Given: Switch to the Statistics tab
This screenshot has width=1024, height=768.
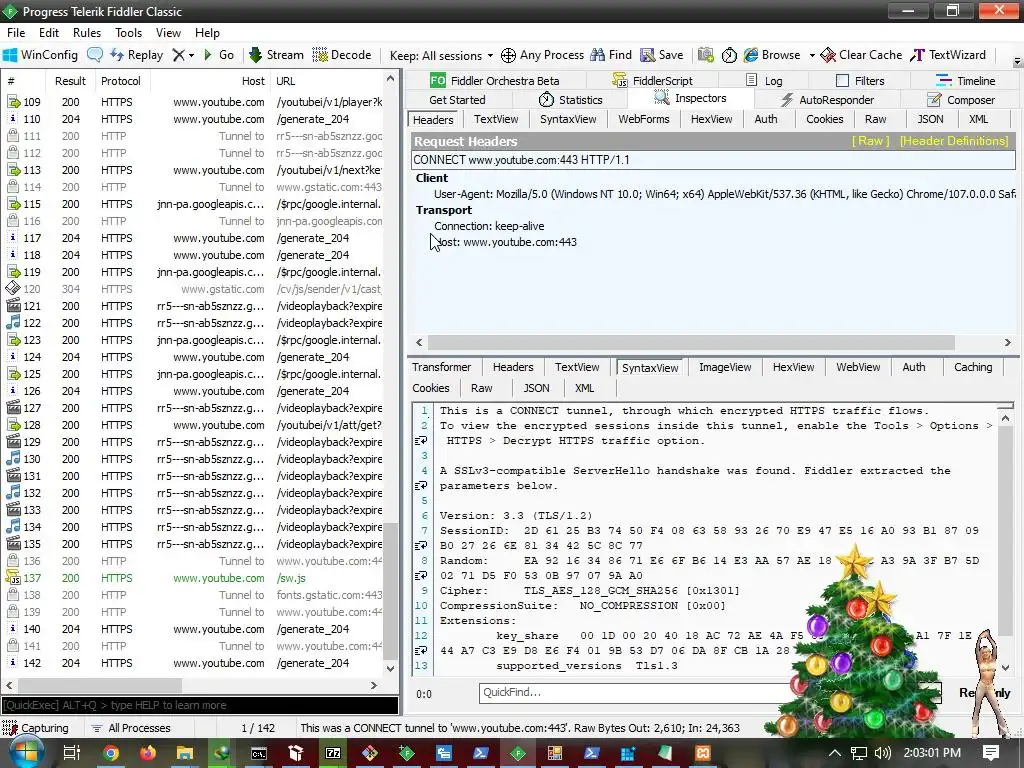Looking at the screenshot, I should pyautogui.click(x=570, y=100).
